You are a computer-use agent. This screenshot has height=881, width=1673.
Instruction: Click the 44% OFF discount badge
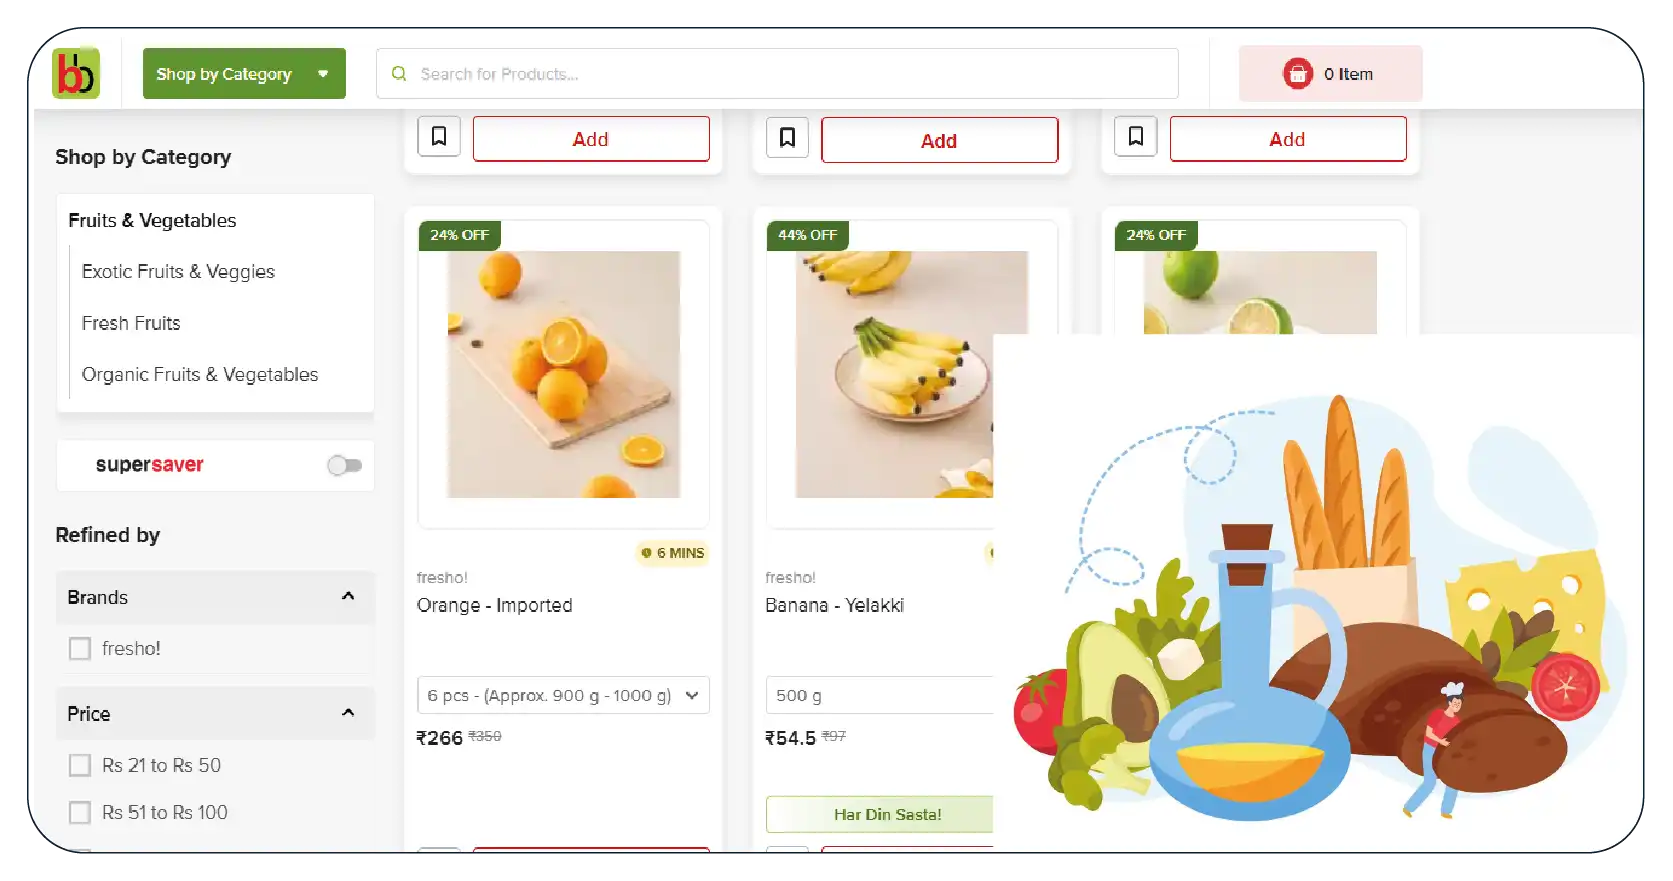807,235
